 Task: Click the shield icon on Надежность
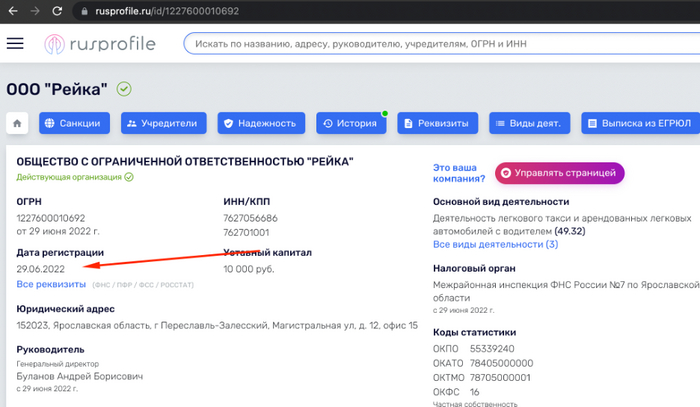click(228, 123)
